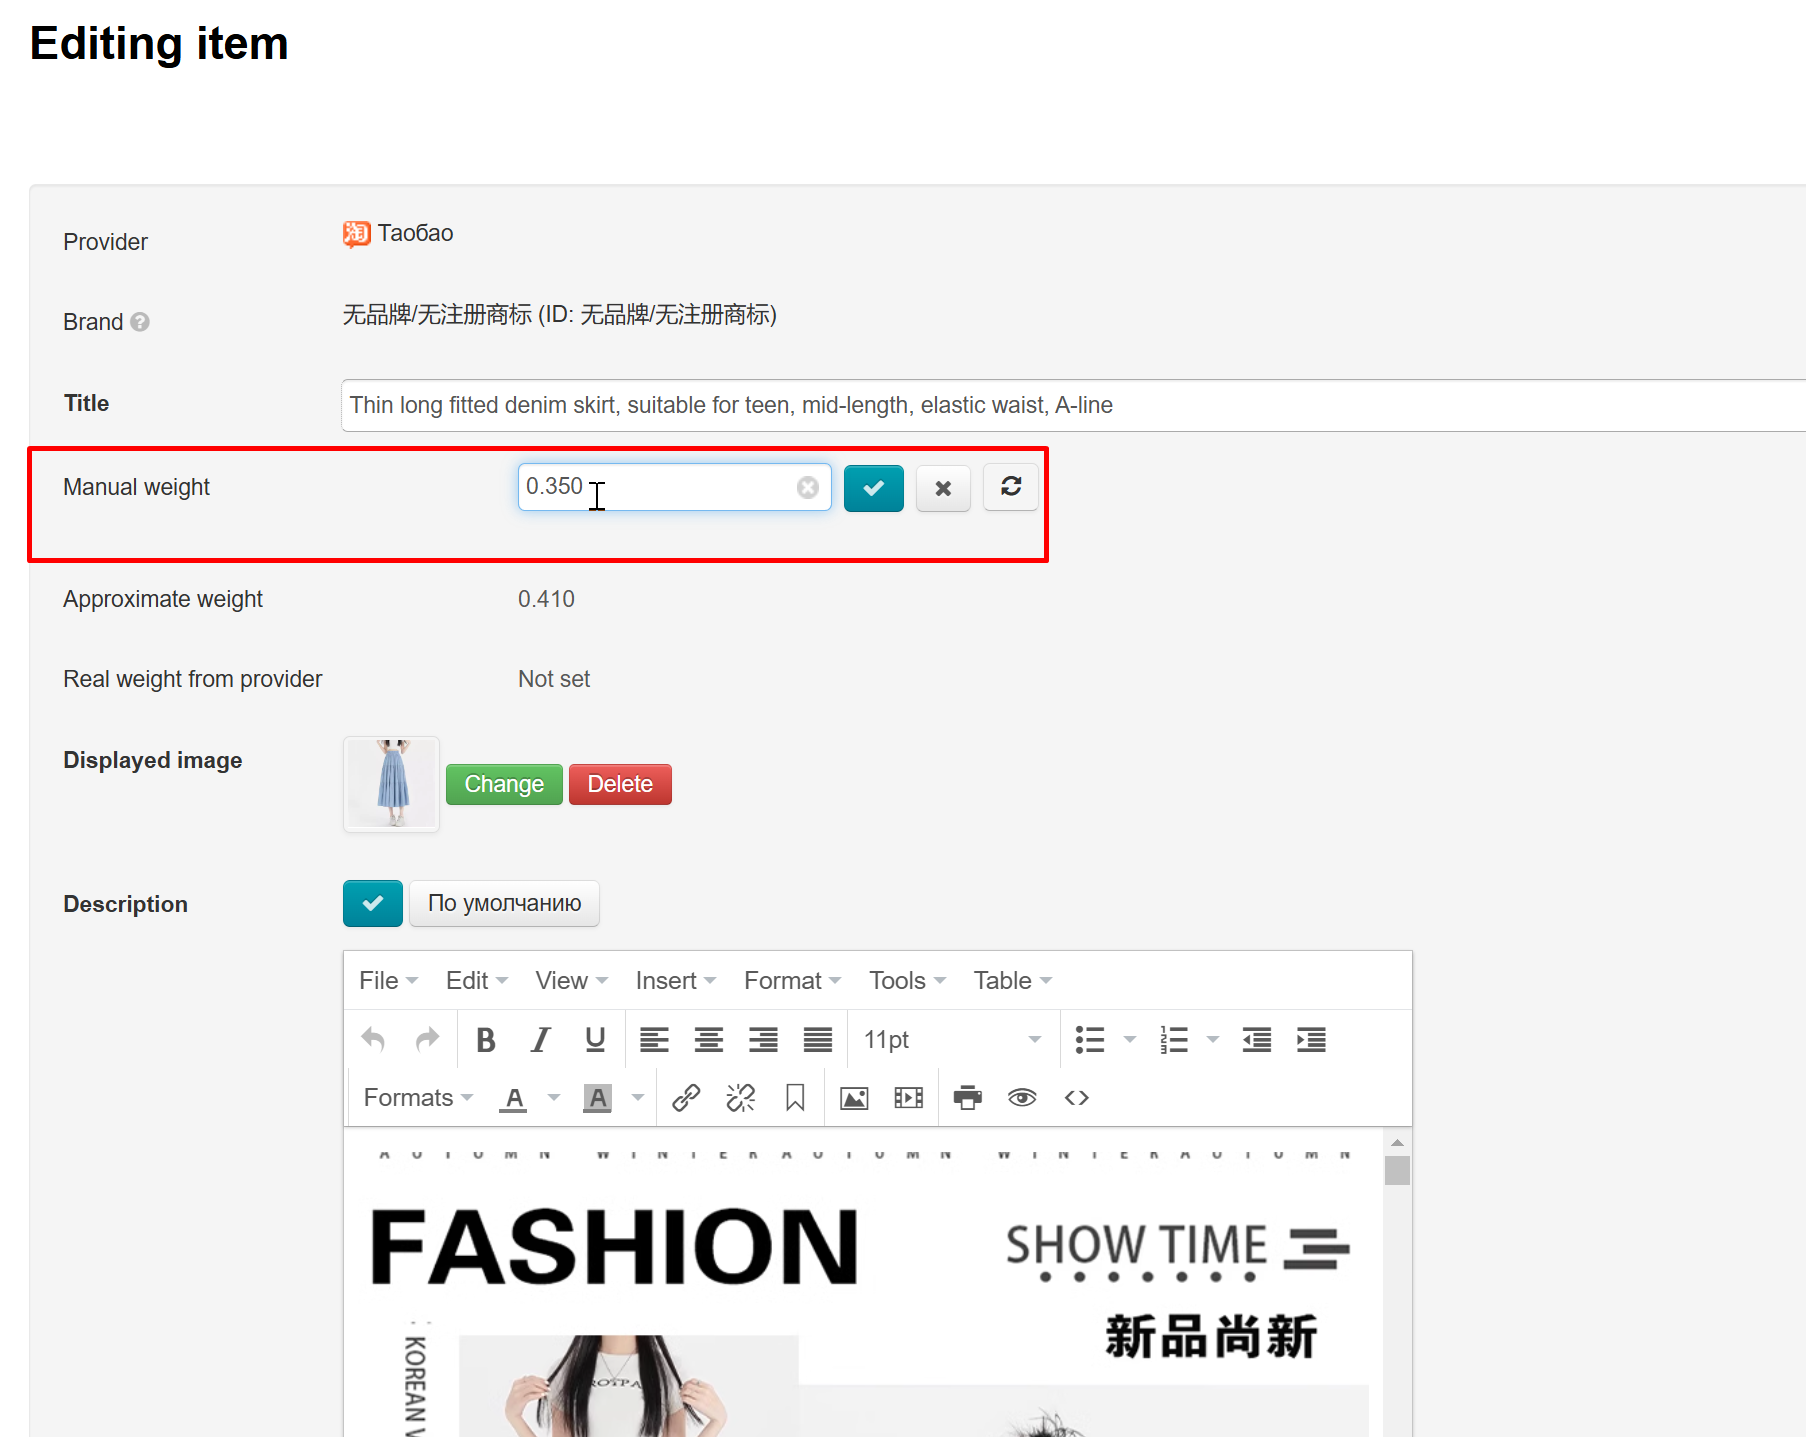Open the text color picker arrow
1806x1437 pixels.
pos(554,1098)
